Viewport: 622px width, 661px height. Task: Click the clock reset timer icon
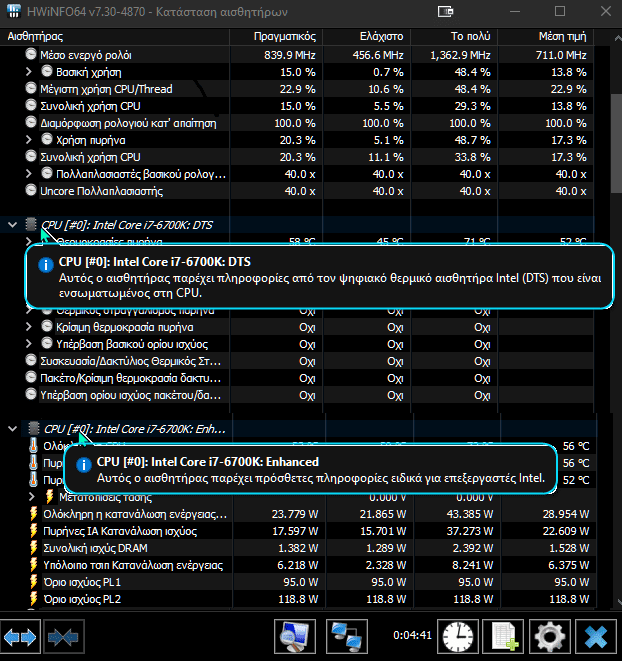click(458, 636)
